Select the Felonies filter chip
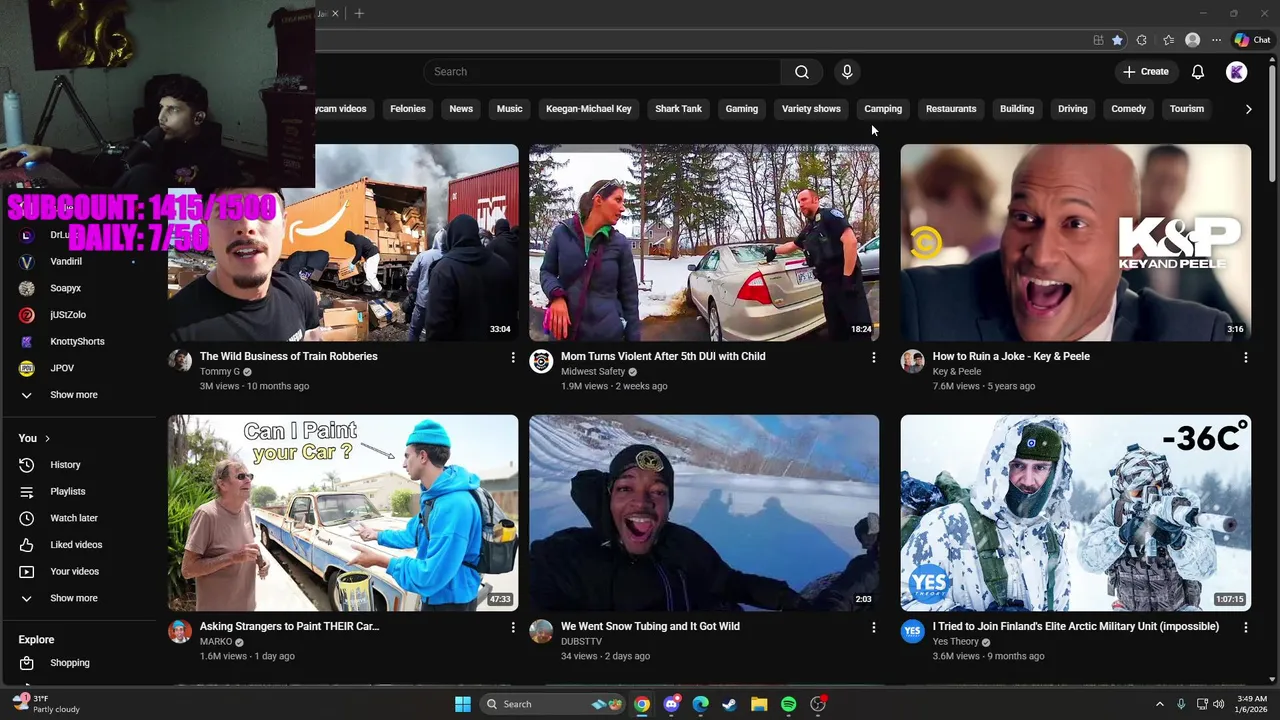The width and height of the screenshot is (1280, 720). coord(408,109)
